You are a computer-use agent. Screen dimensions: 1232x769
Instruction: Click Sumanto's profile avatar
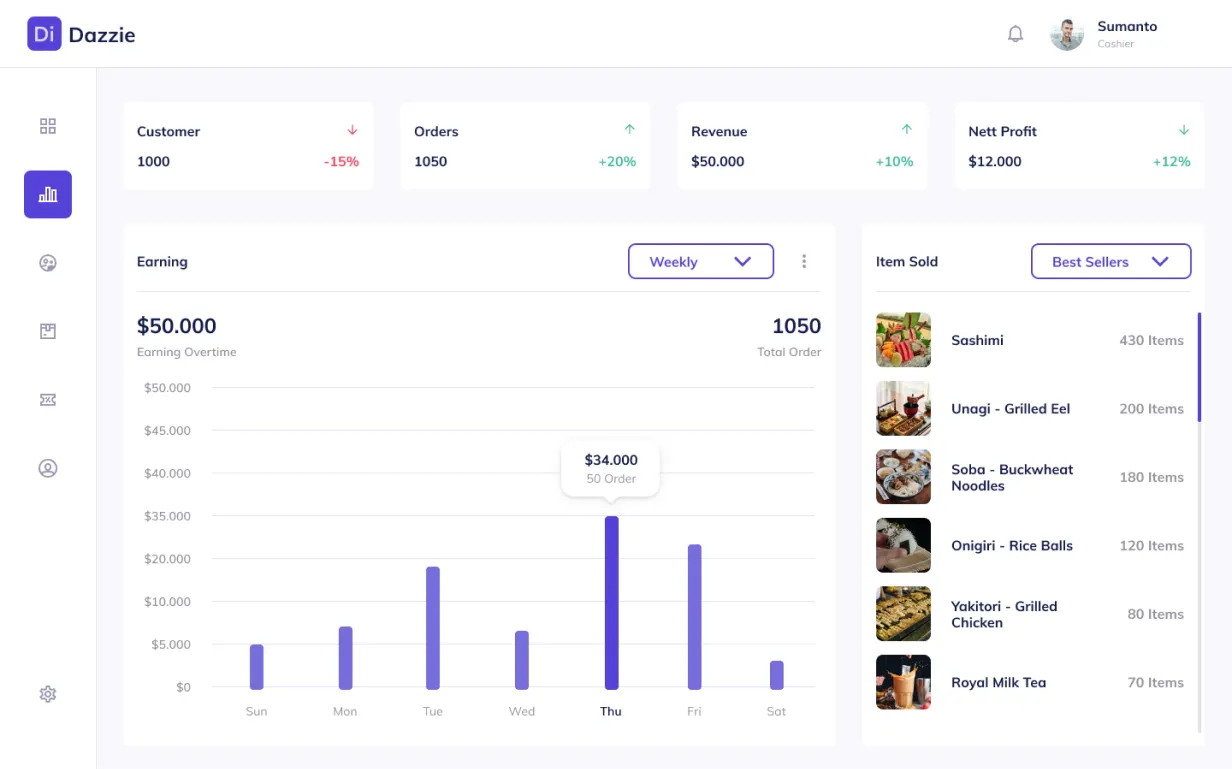(x=1067, y=34)
